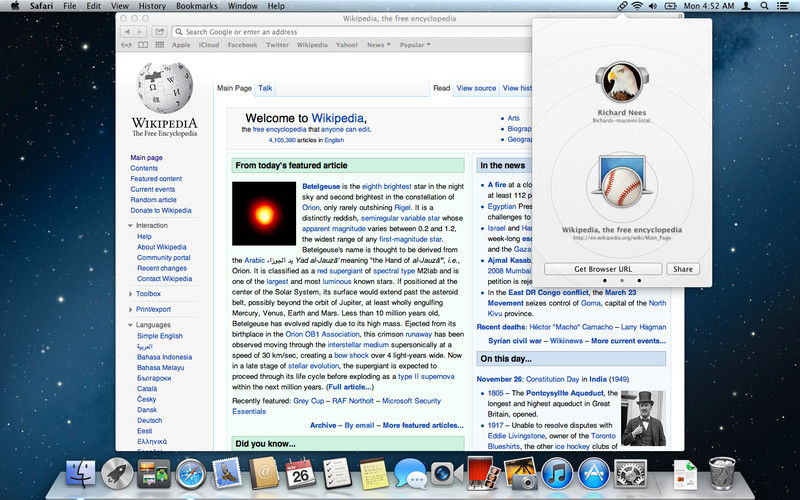
Task: Open Calendar showing 26 in Dock
Action: pyautogui.click(x=300, y=473)
